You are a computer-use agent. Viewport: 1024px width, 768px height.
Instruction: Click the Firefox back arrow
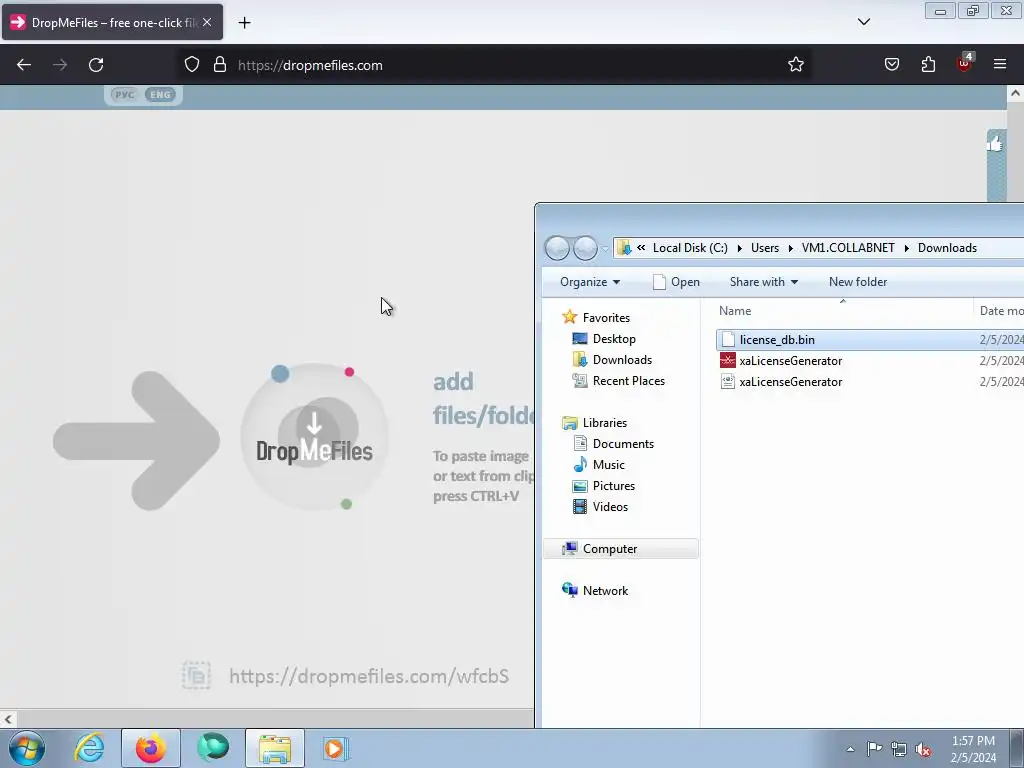(24, 65)
